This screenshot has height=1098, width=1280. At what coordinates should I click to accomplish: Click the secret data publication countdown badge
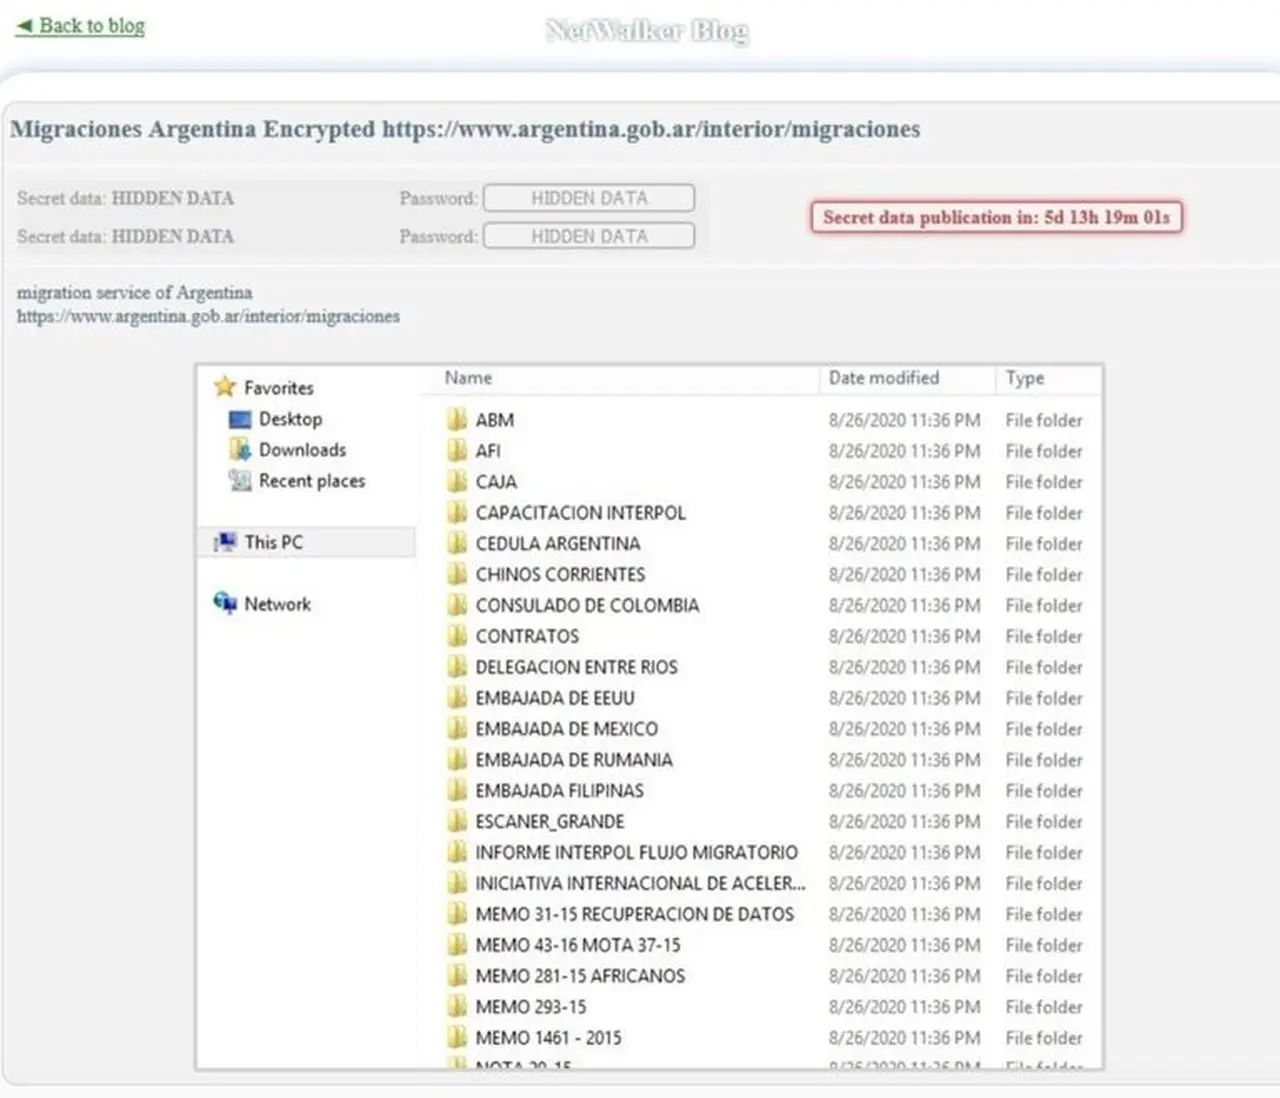coord(996,217)
